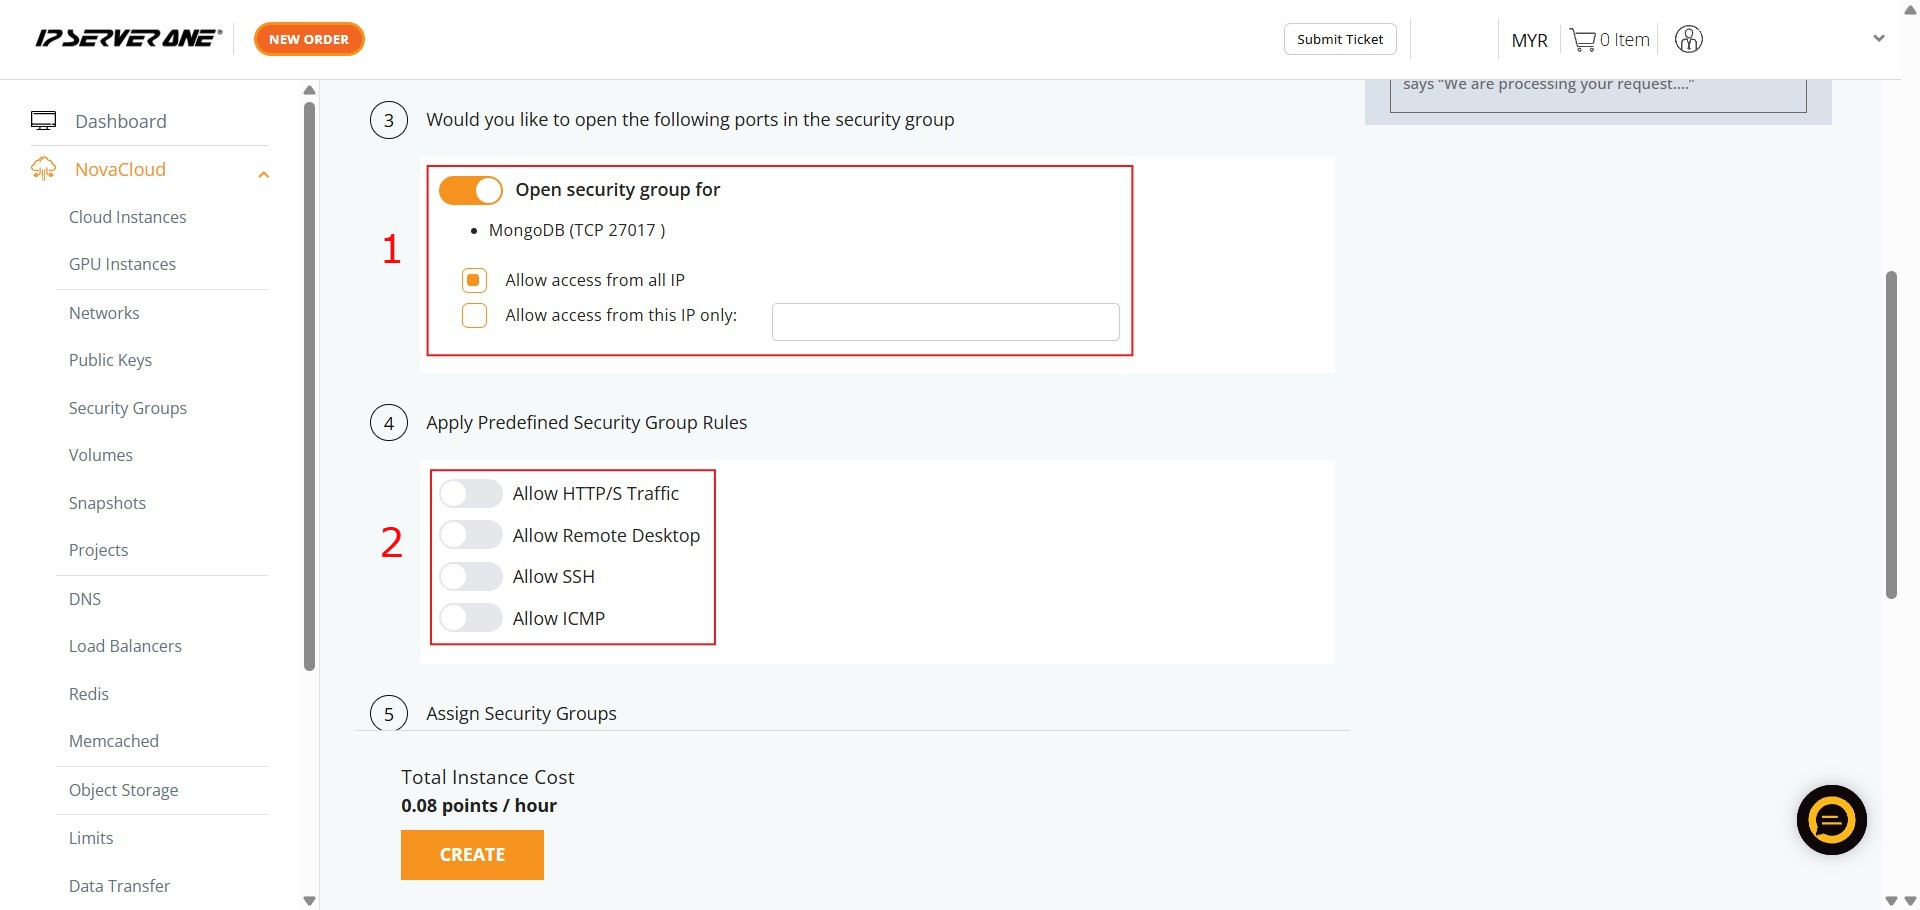1920x910 pixels.
Task: Go to Security Groups in sidebar
Action: pos(128,408)
